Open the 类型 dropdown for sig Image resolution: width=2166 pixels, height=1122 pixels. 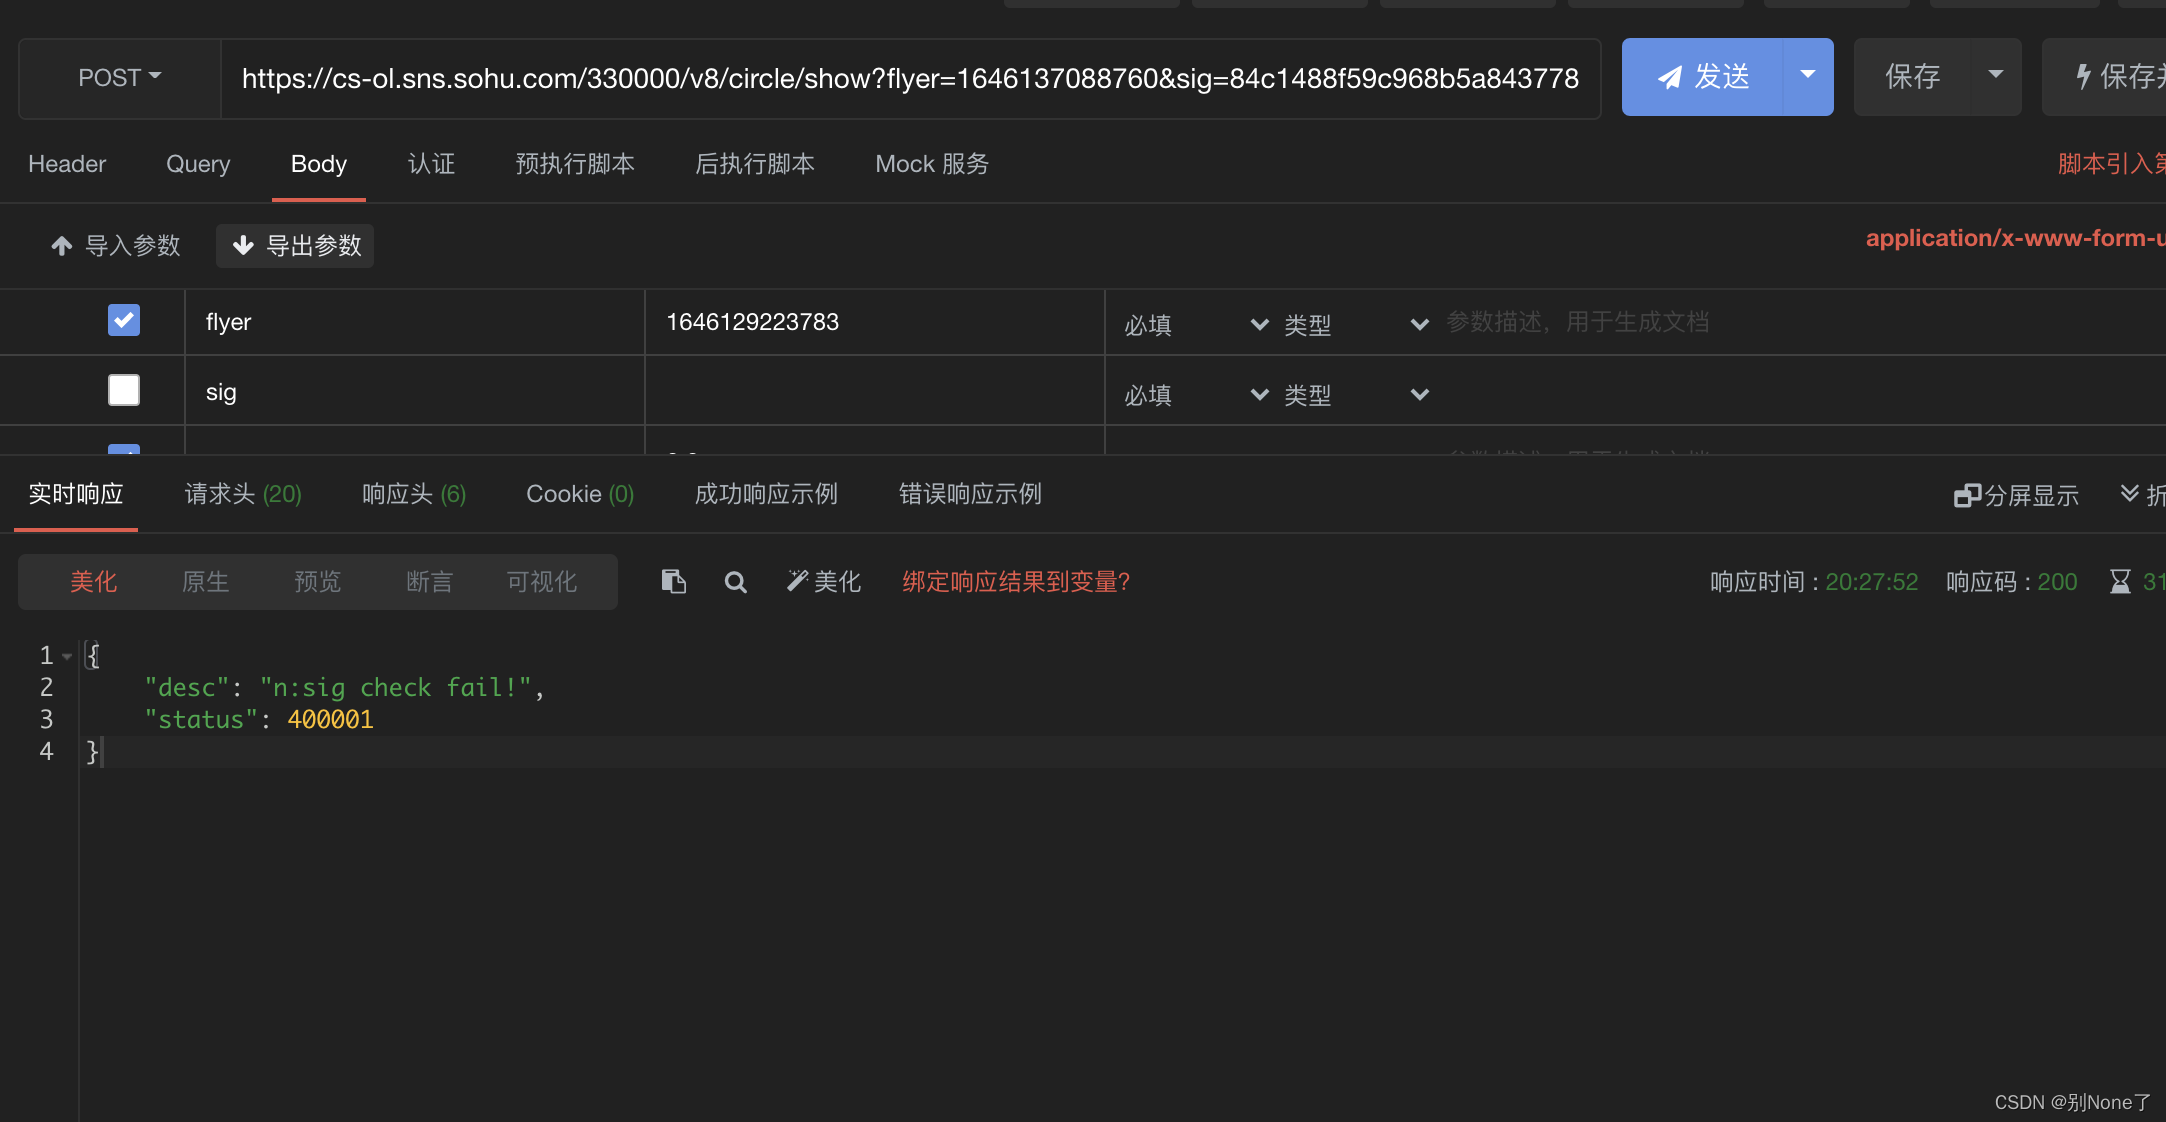click(1360, 393)
